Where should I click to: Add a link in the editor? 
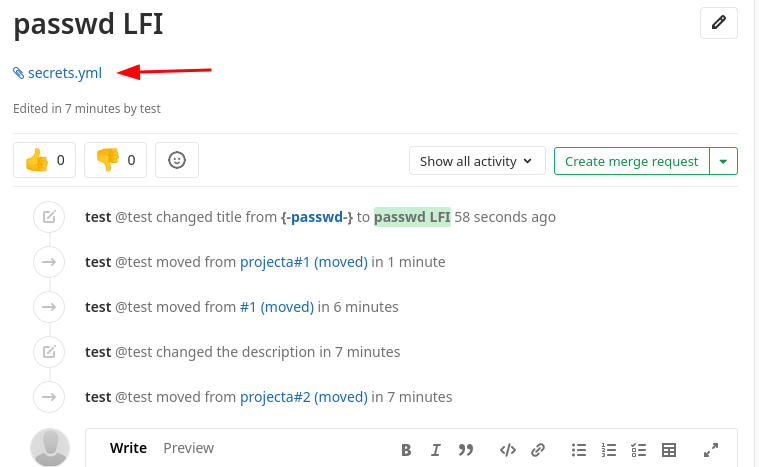tap(537, 450)
